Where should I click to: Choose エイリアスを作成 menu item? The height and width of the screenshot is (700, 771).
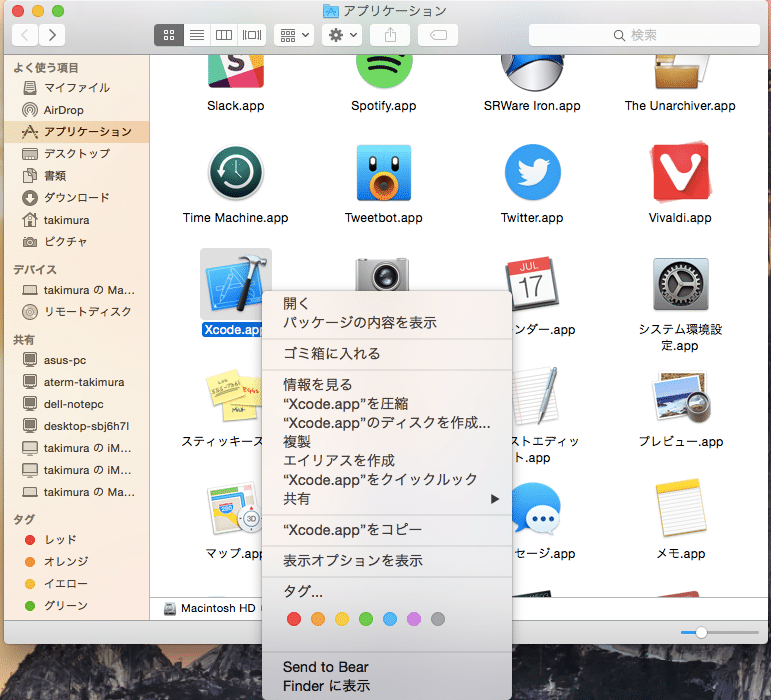tap(387, 461)
